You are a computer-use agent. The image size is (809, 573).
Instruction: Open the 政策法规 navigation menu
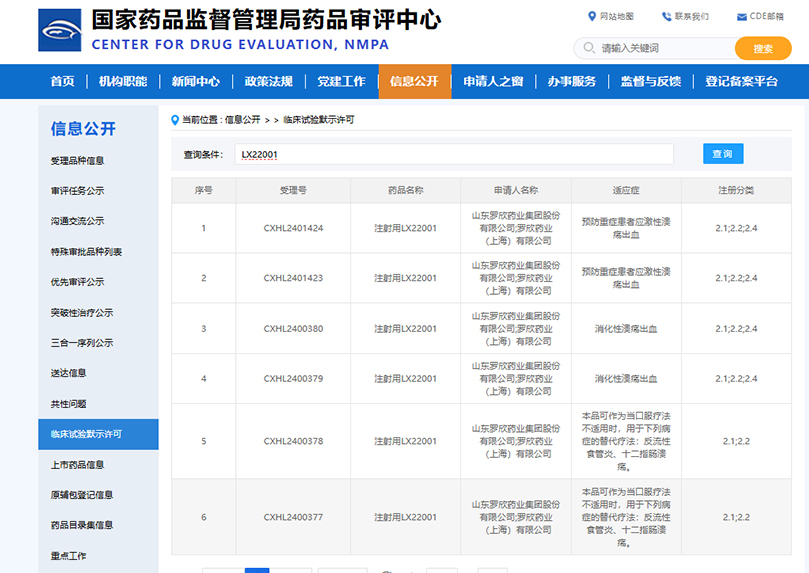tap(268, 82)
